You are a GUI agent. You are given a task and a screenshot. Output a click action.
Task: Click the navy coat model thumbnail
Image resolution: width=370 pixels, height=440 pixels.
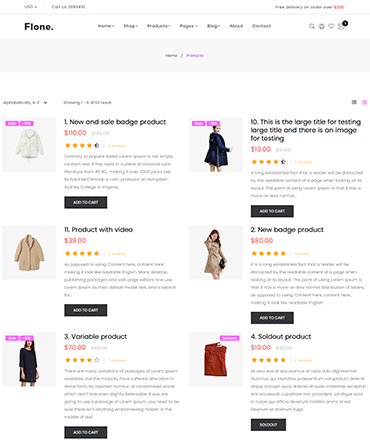click(x=215, y=145)
